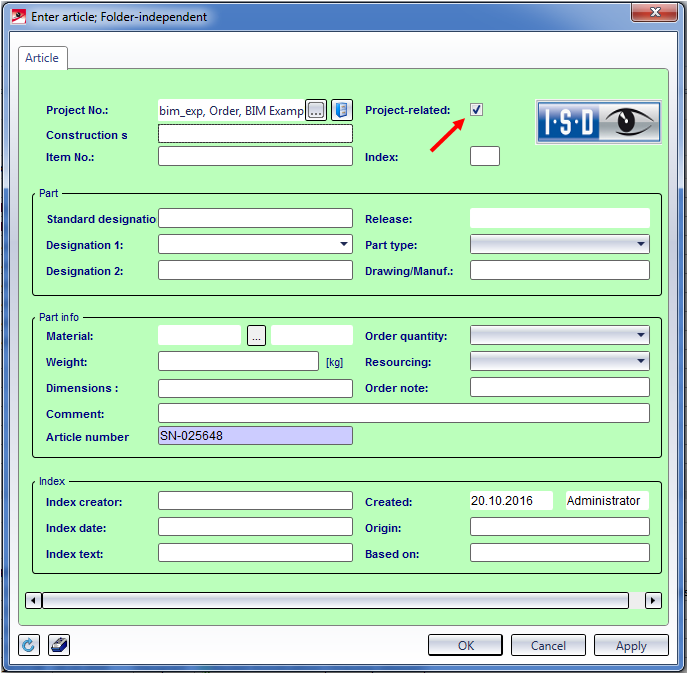Screen dimensions: 688x678
Task: Click the Project-related label
Action: (x=408, y=110)
